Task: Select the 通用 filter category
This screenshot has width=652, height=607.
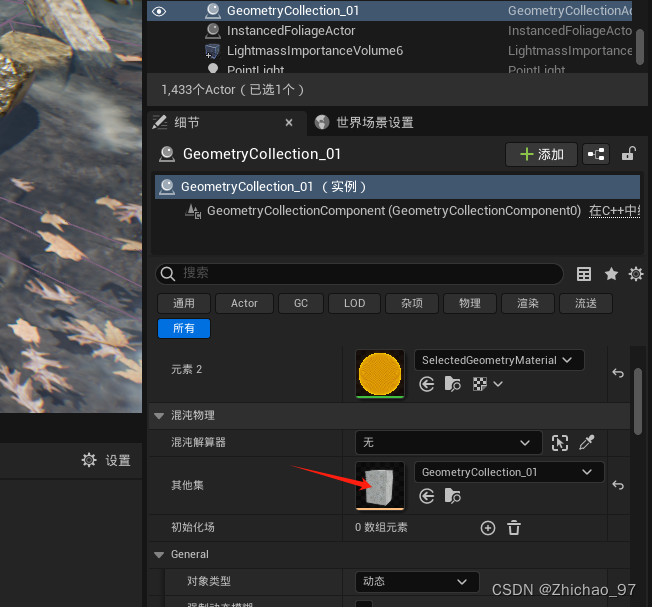Action: tap(184, 304)
